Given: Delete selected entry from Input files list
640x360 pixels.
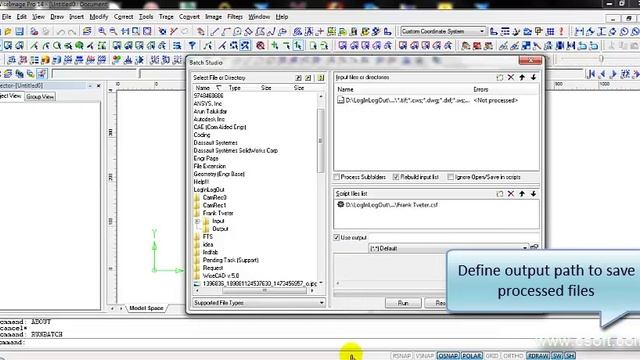Looking at the screenshot, I should pyautogui.click(x=511, y=78).
